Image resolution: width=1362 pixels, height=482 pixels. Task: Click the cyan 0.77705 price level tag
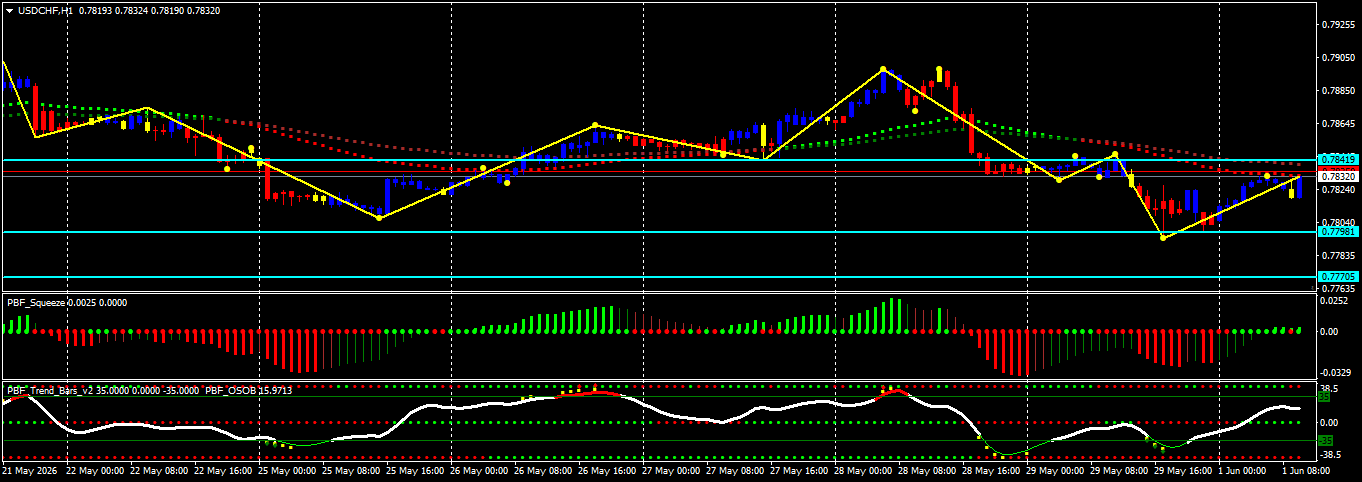click(x=1338, y=276)
